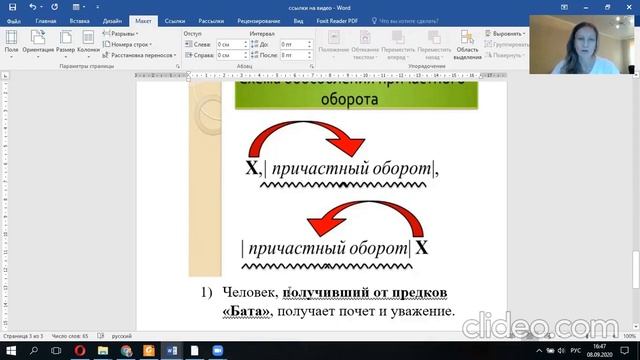Switch to the Вставка tab
The height and width of the screenshot is (360, 640).
[79, 21]
